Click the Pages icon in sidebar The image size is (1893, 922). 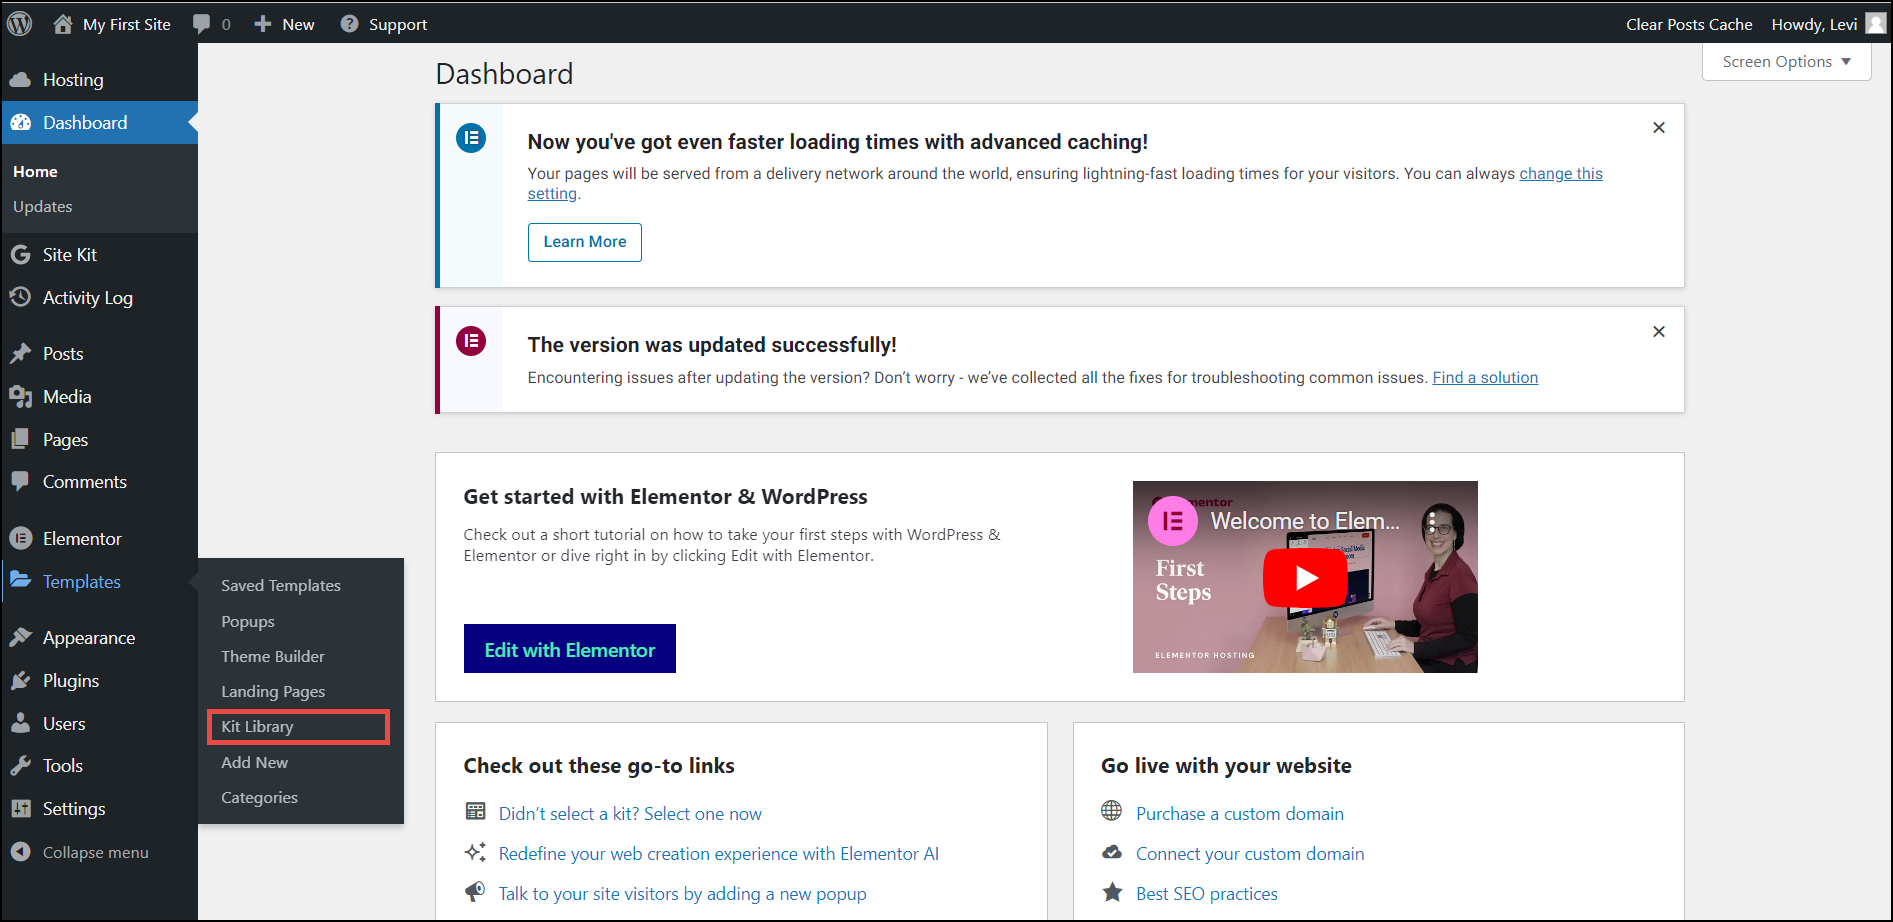21,440
